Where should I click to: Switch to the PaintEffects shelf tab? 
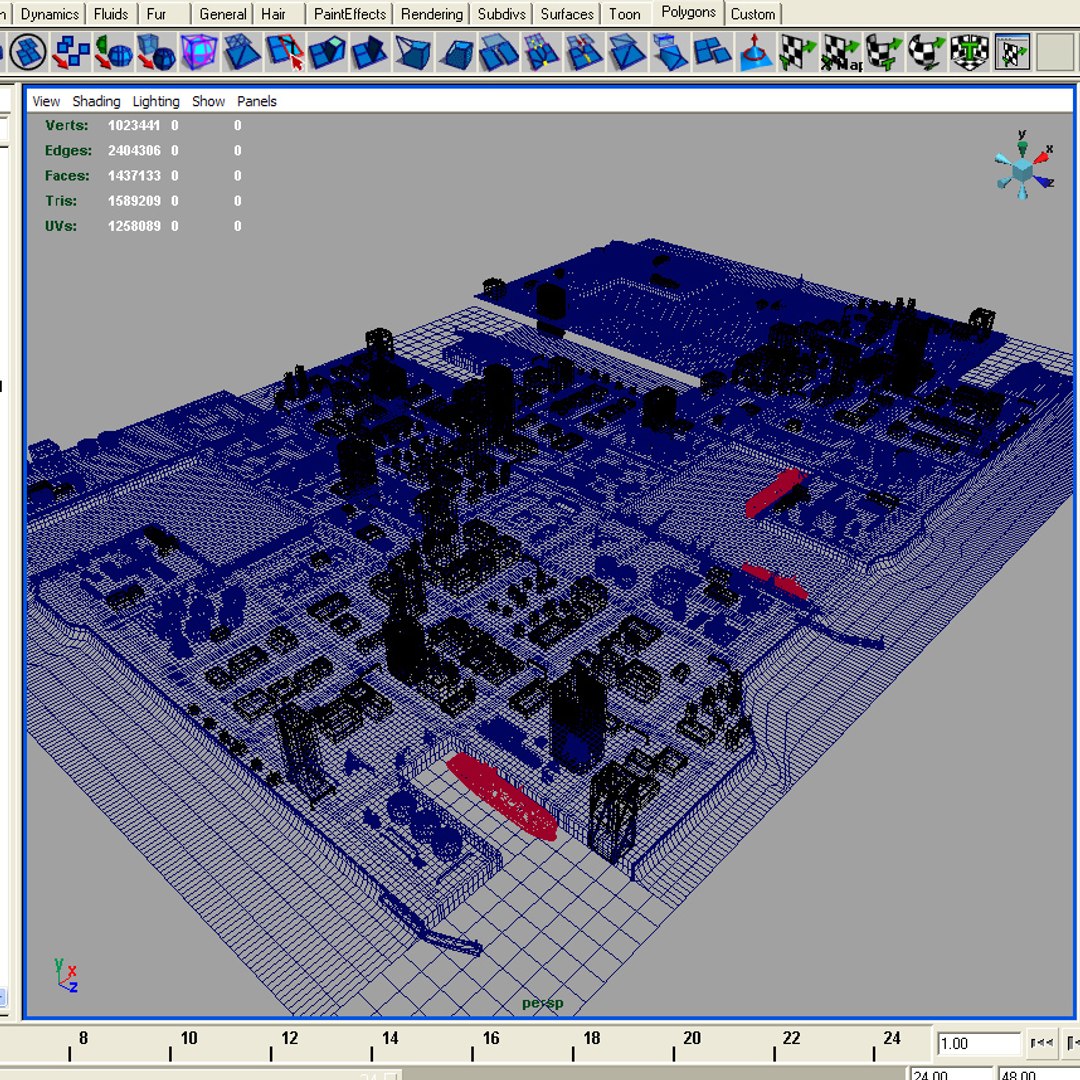pos(350,14)
